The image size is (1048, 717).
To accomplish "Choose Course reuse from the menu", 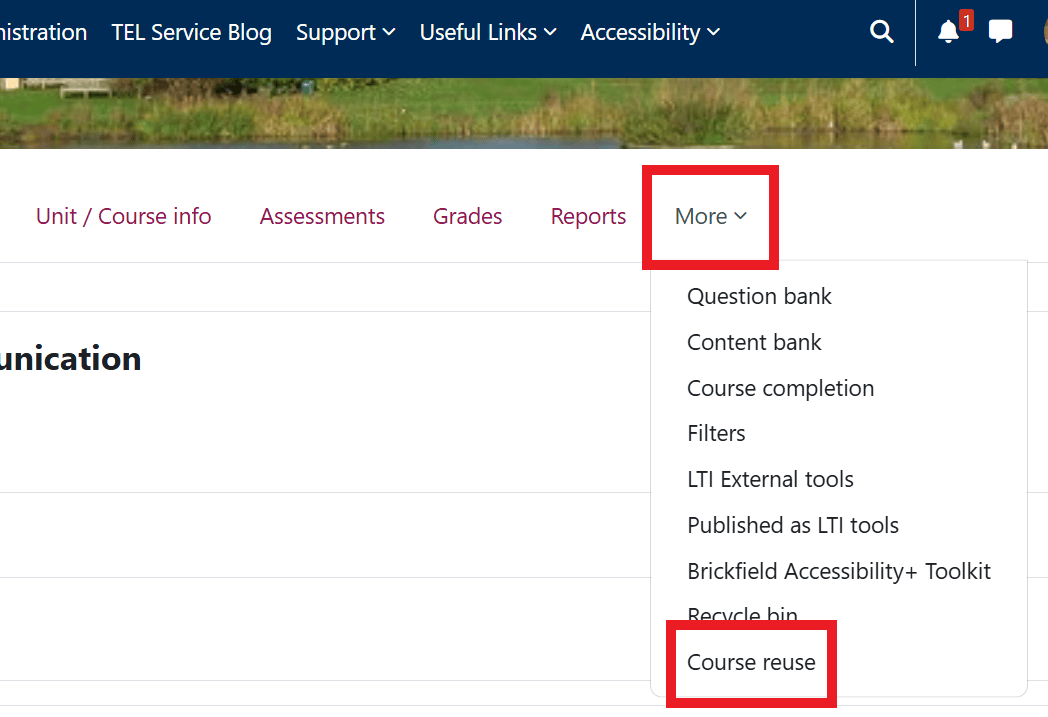I will point(751,662).
